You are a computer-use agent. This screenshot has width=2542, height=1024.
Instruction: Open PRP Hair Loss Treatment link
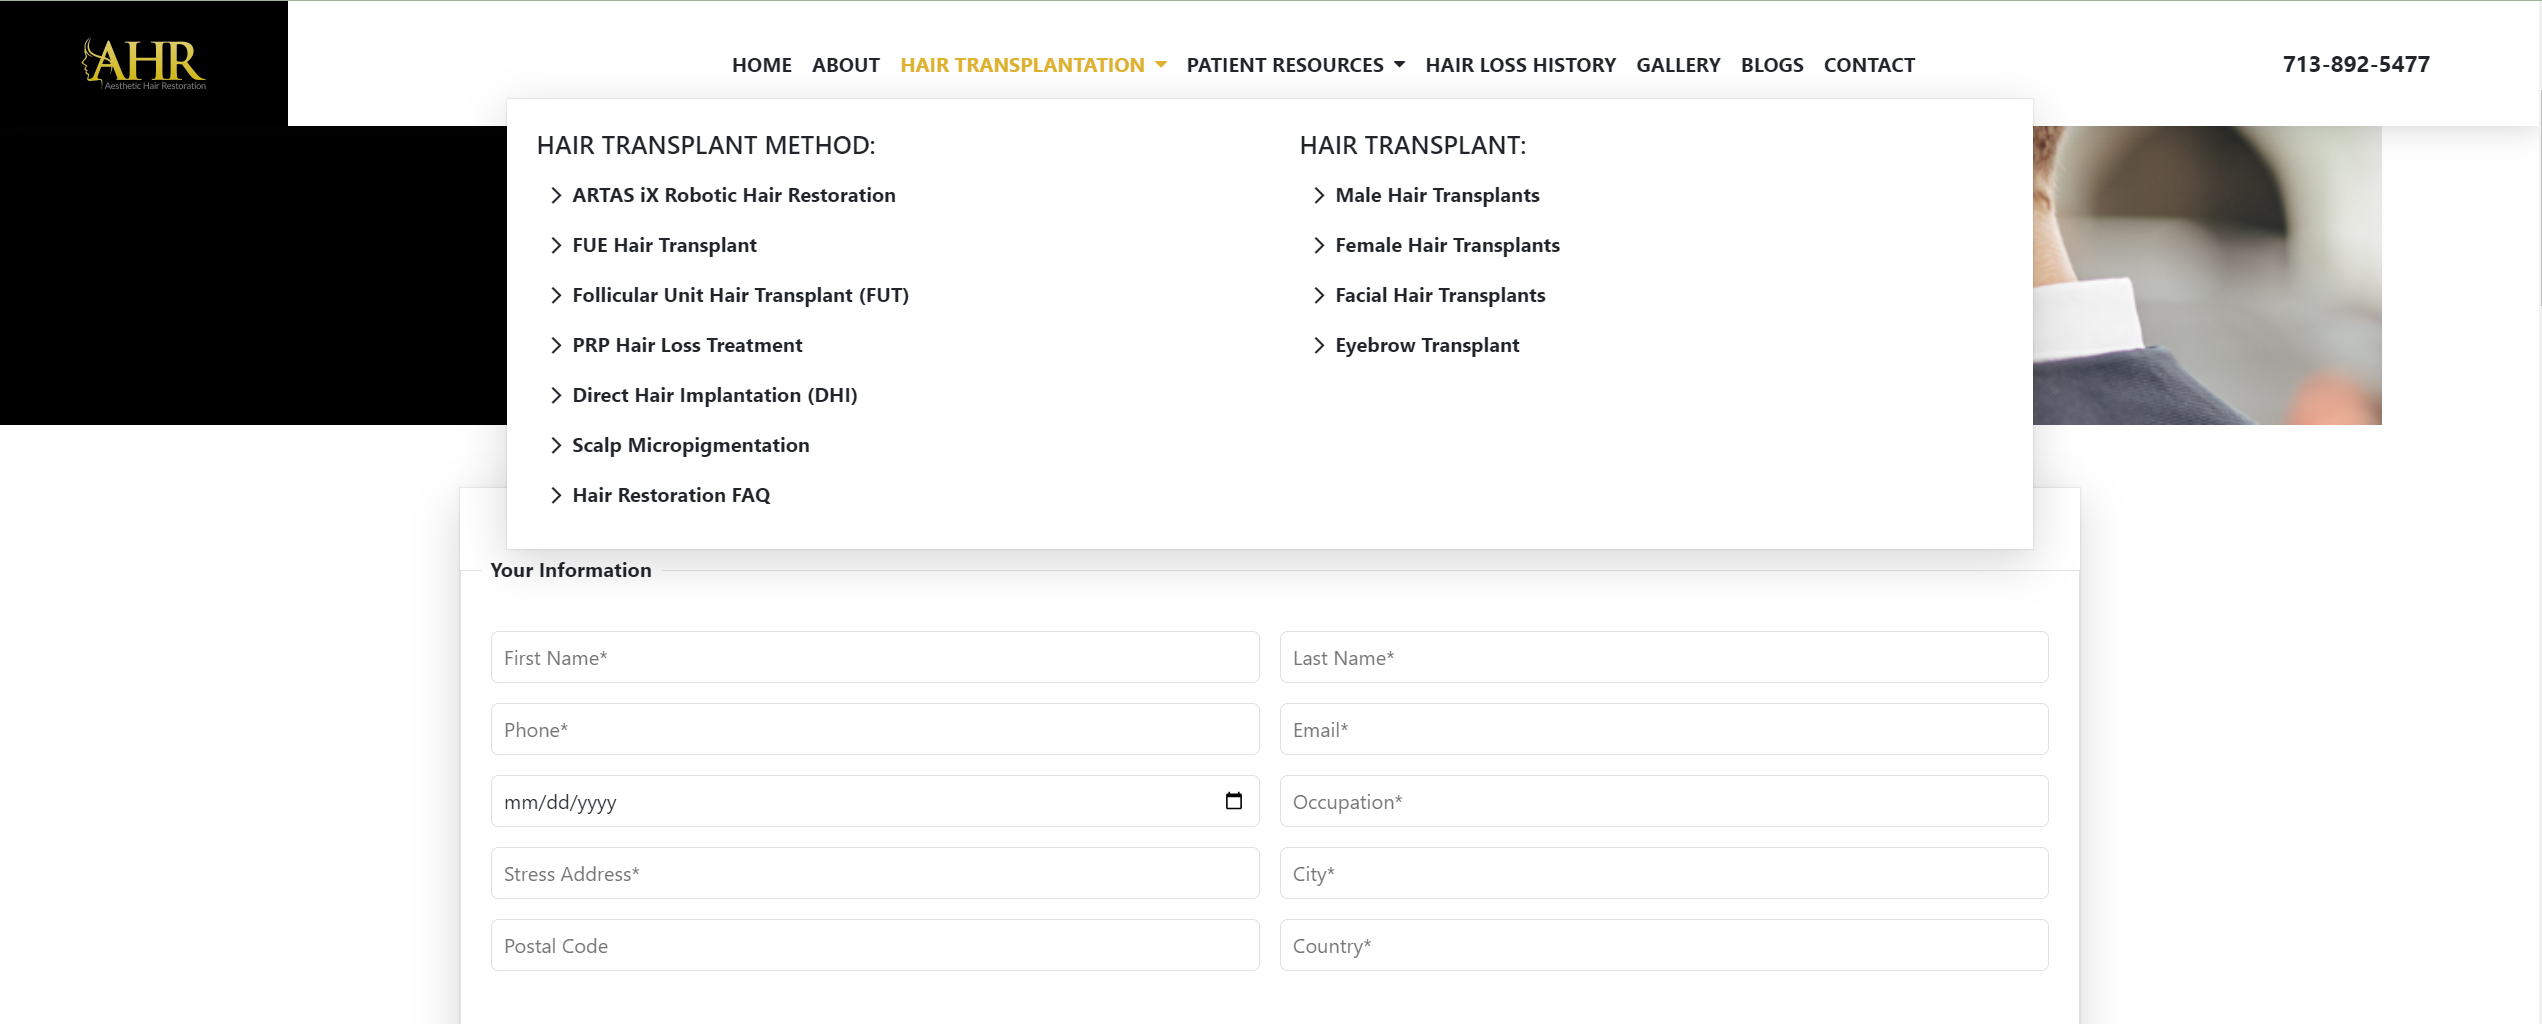point(687,346)
